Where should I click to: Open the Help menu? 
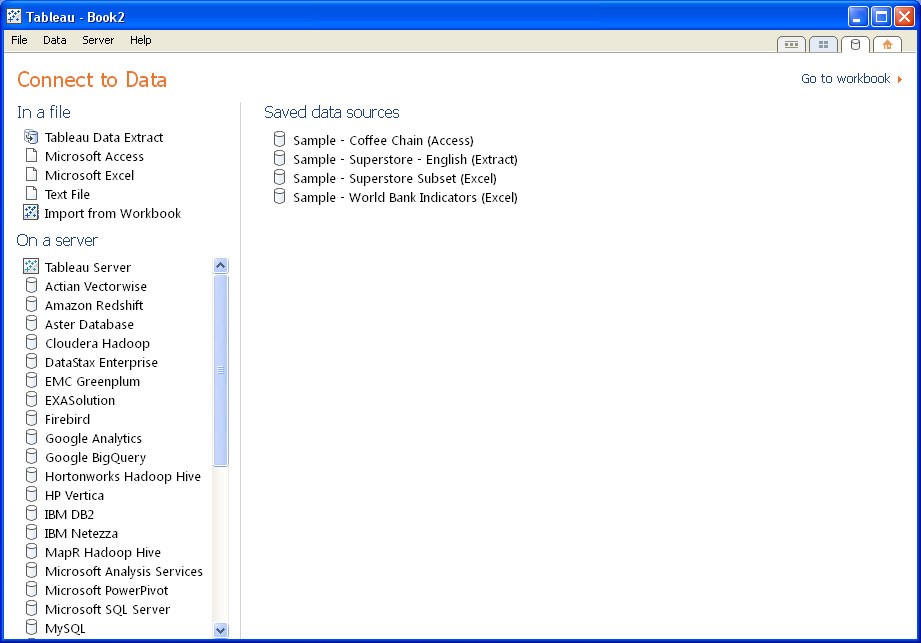click(x=141, y=40)
